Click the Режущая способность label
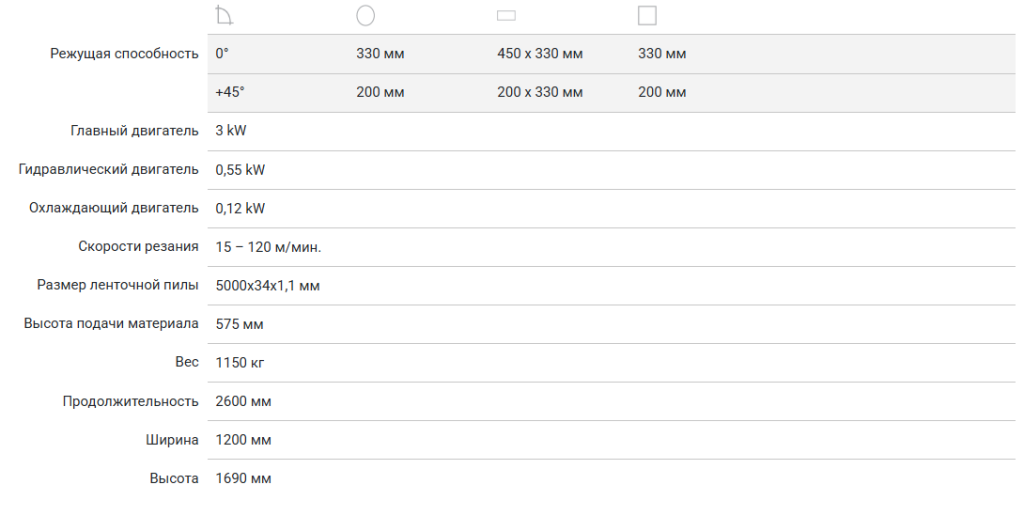 pyautogui.click(x=124, y=54)
